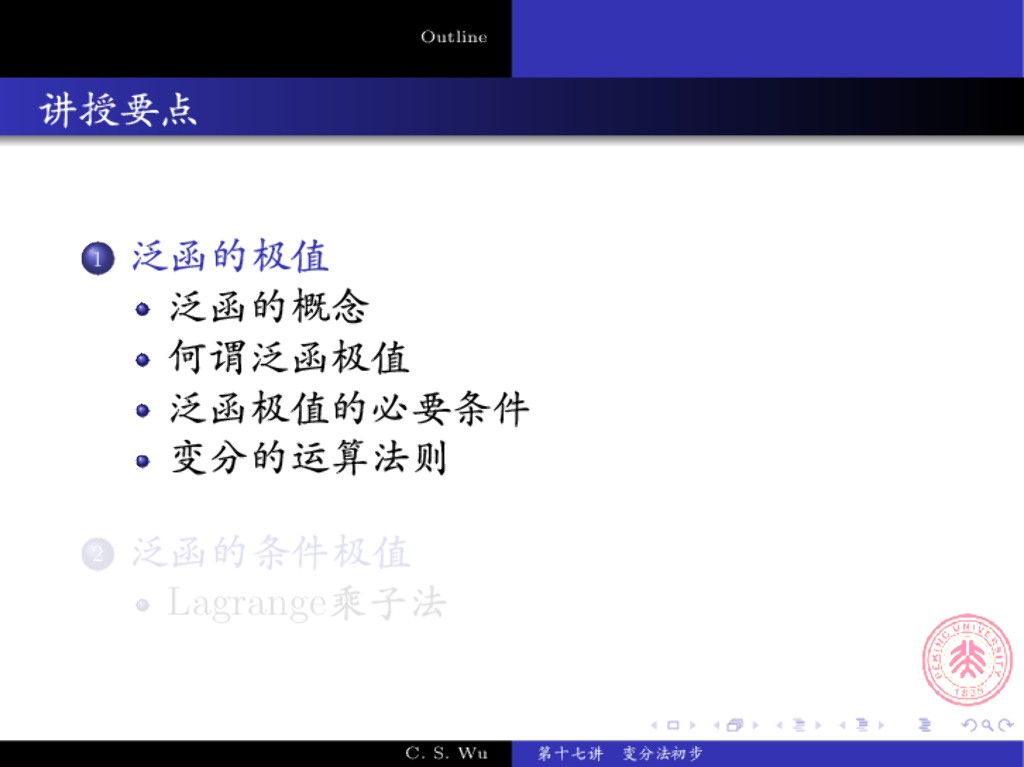
Task: Click the dimmed 泛函的条件极值 section
Action: 271,553
